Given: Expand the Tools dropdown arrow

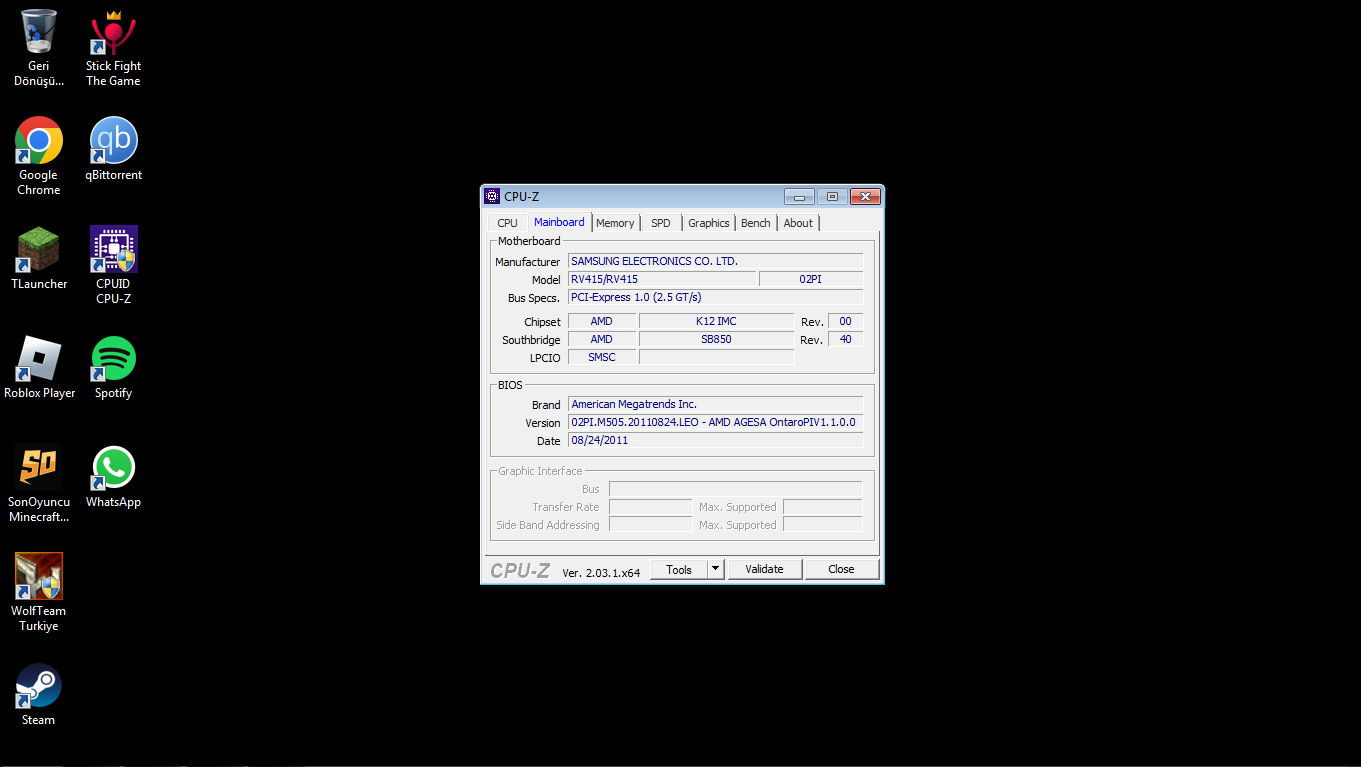Looking at the screenshot, I should point(715,569).
